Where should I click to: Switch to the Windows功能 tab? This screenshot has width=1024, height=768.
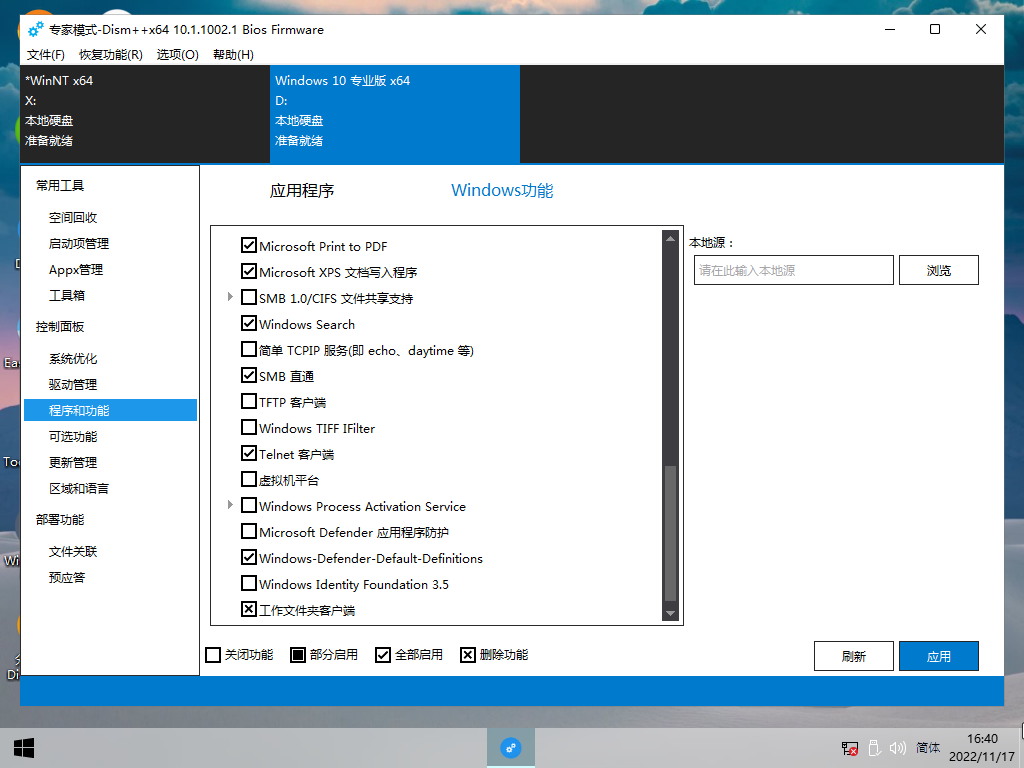point(502,191)
